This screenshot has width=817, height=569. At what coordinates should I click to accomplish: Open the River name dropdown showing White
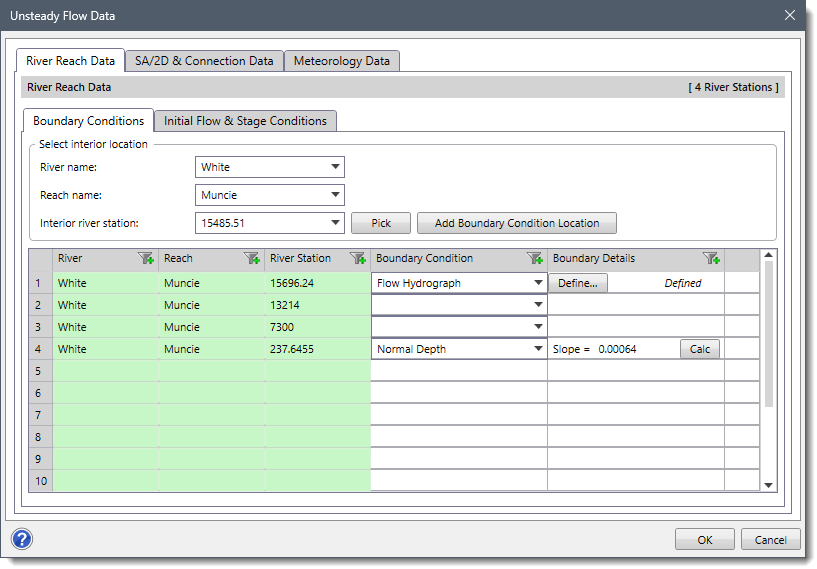tap(269, 167)
